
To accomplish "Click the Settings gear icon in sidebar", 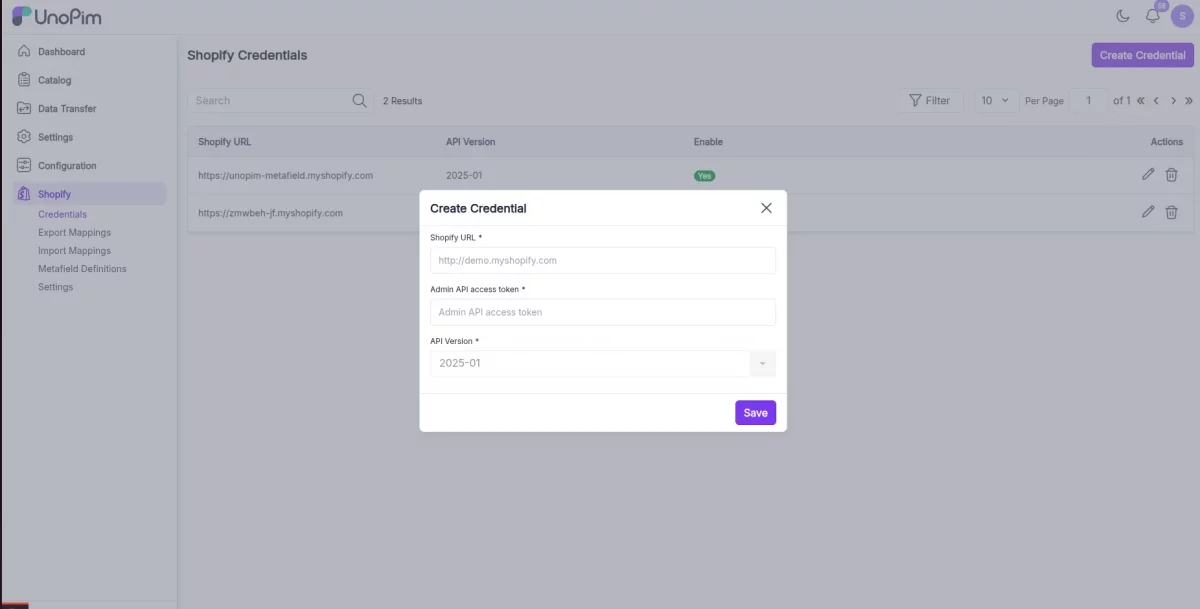I will click(23, 136).
